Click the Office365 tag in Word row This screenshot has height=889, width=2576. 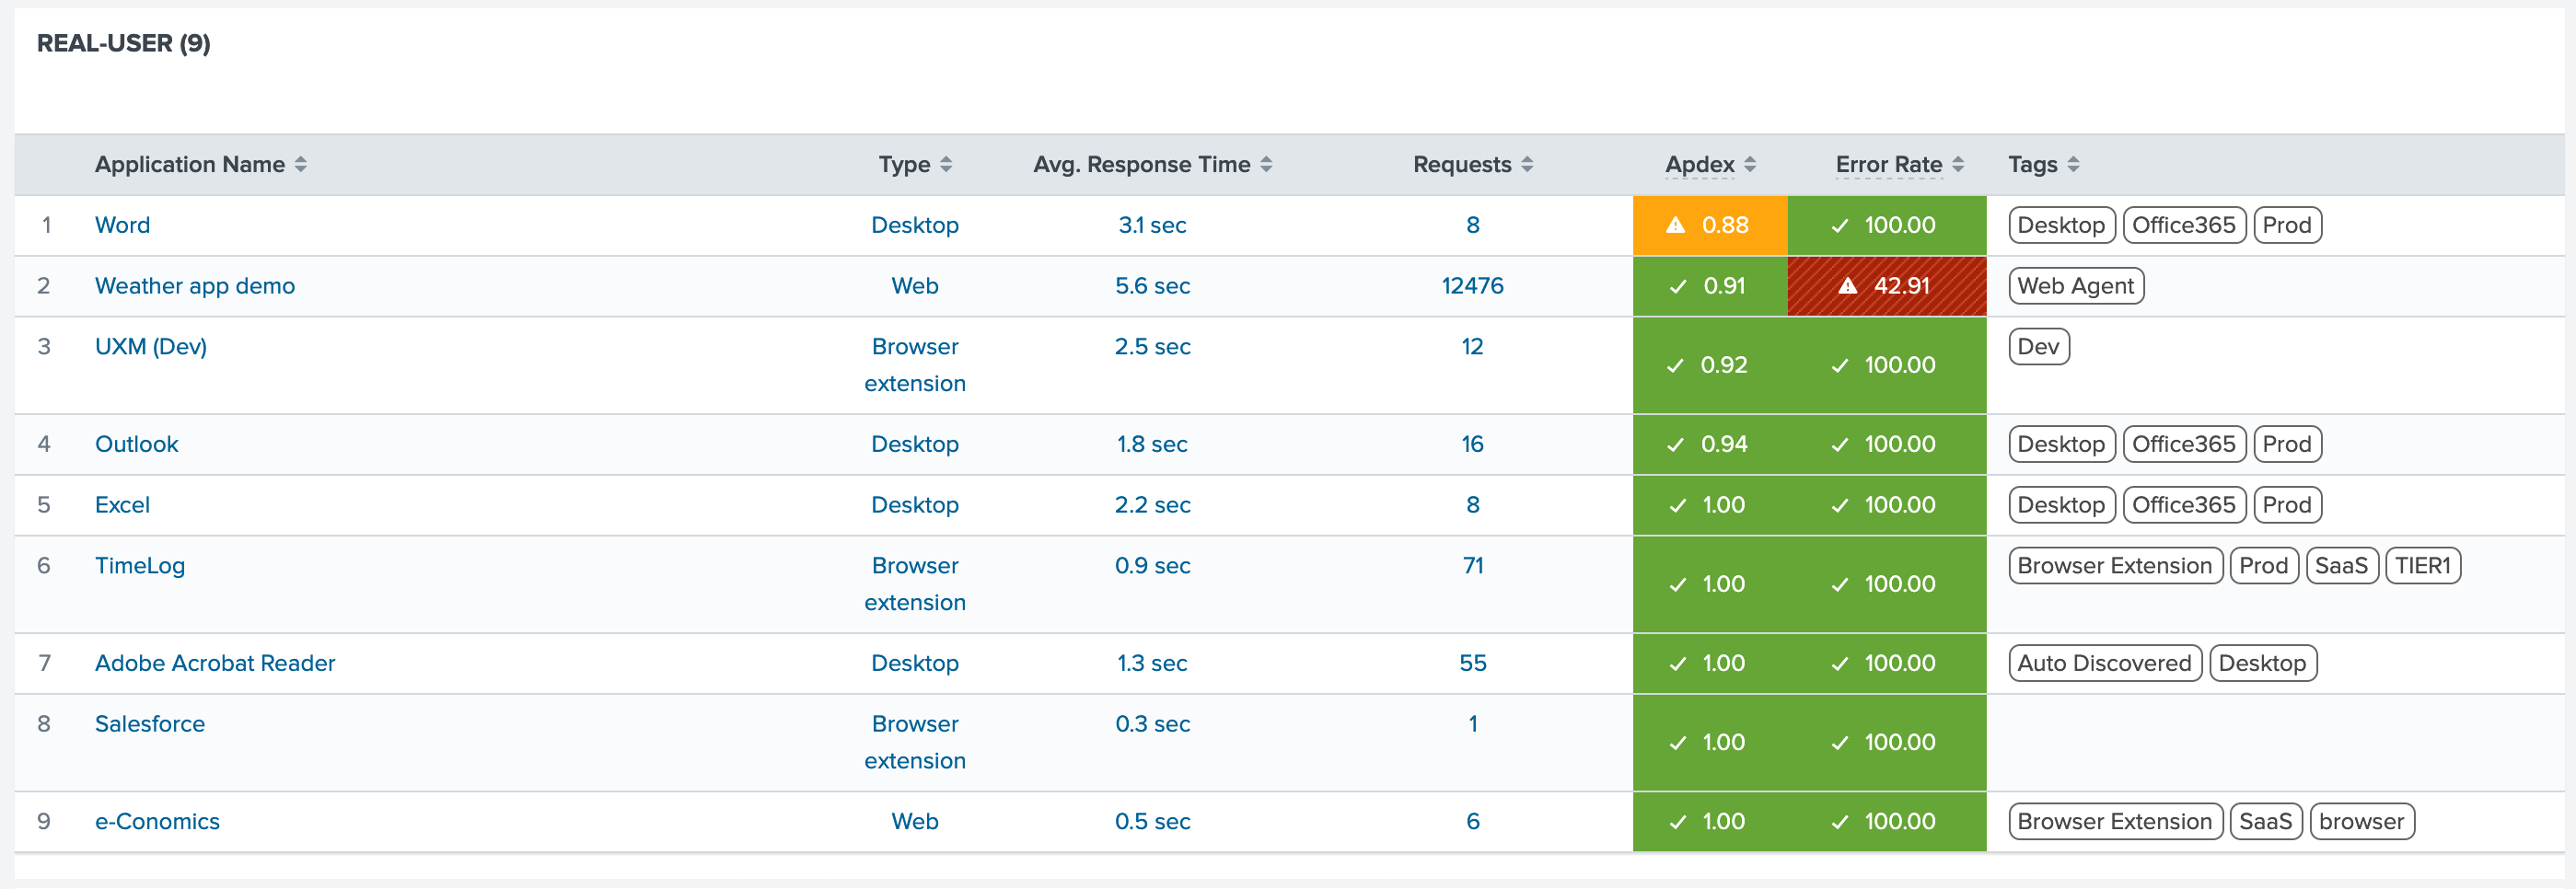[2183, 226]
